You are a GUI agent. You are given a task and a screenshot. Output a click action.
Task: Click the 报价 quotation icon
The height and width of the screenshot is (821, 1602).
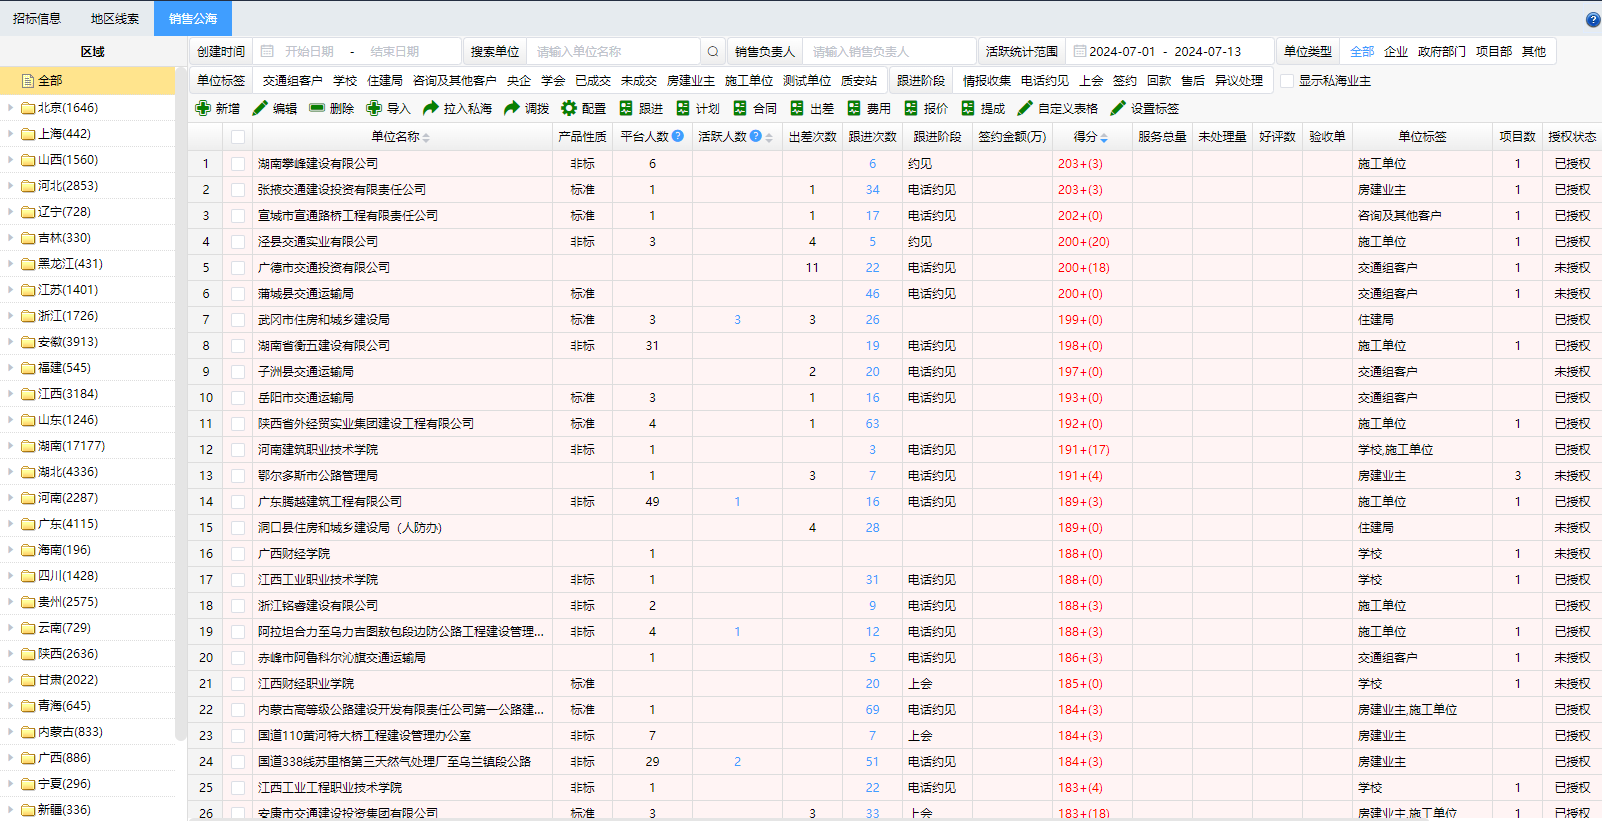point(911,108)
